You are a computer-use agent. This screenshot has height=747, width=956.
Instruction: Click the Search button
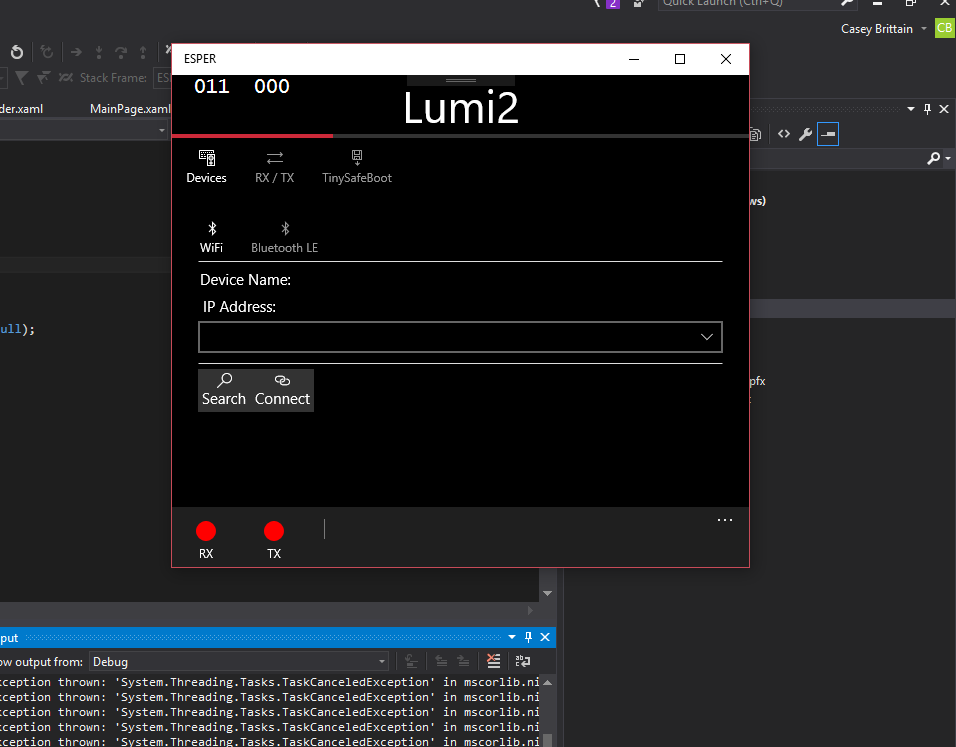point(224,390)
